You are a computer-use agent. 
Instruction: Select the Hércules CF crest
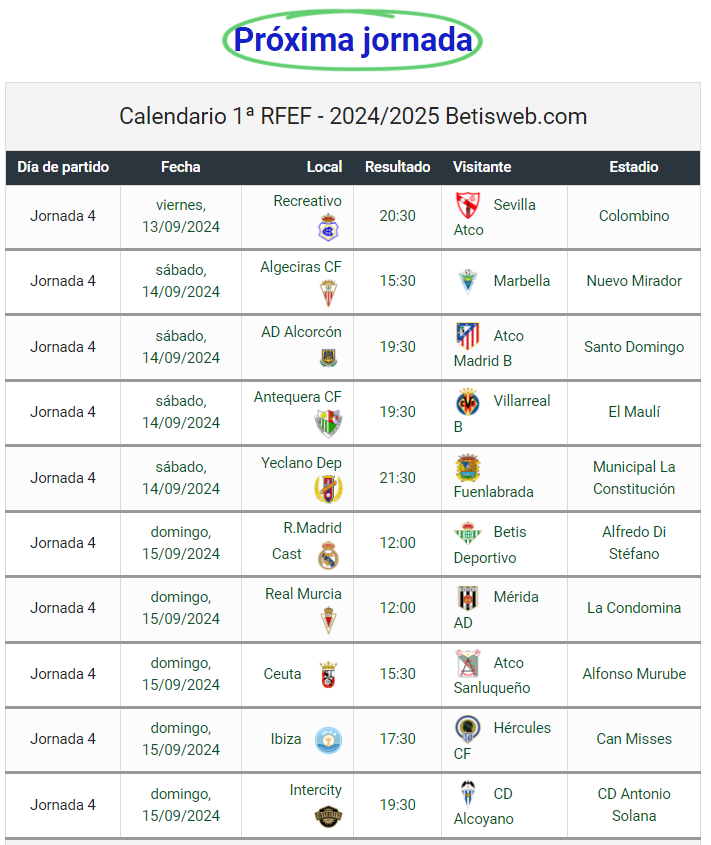click(x=467, y=728)
